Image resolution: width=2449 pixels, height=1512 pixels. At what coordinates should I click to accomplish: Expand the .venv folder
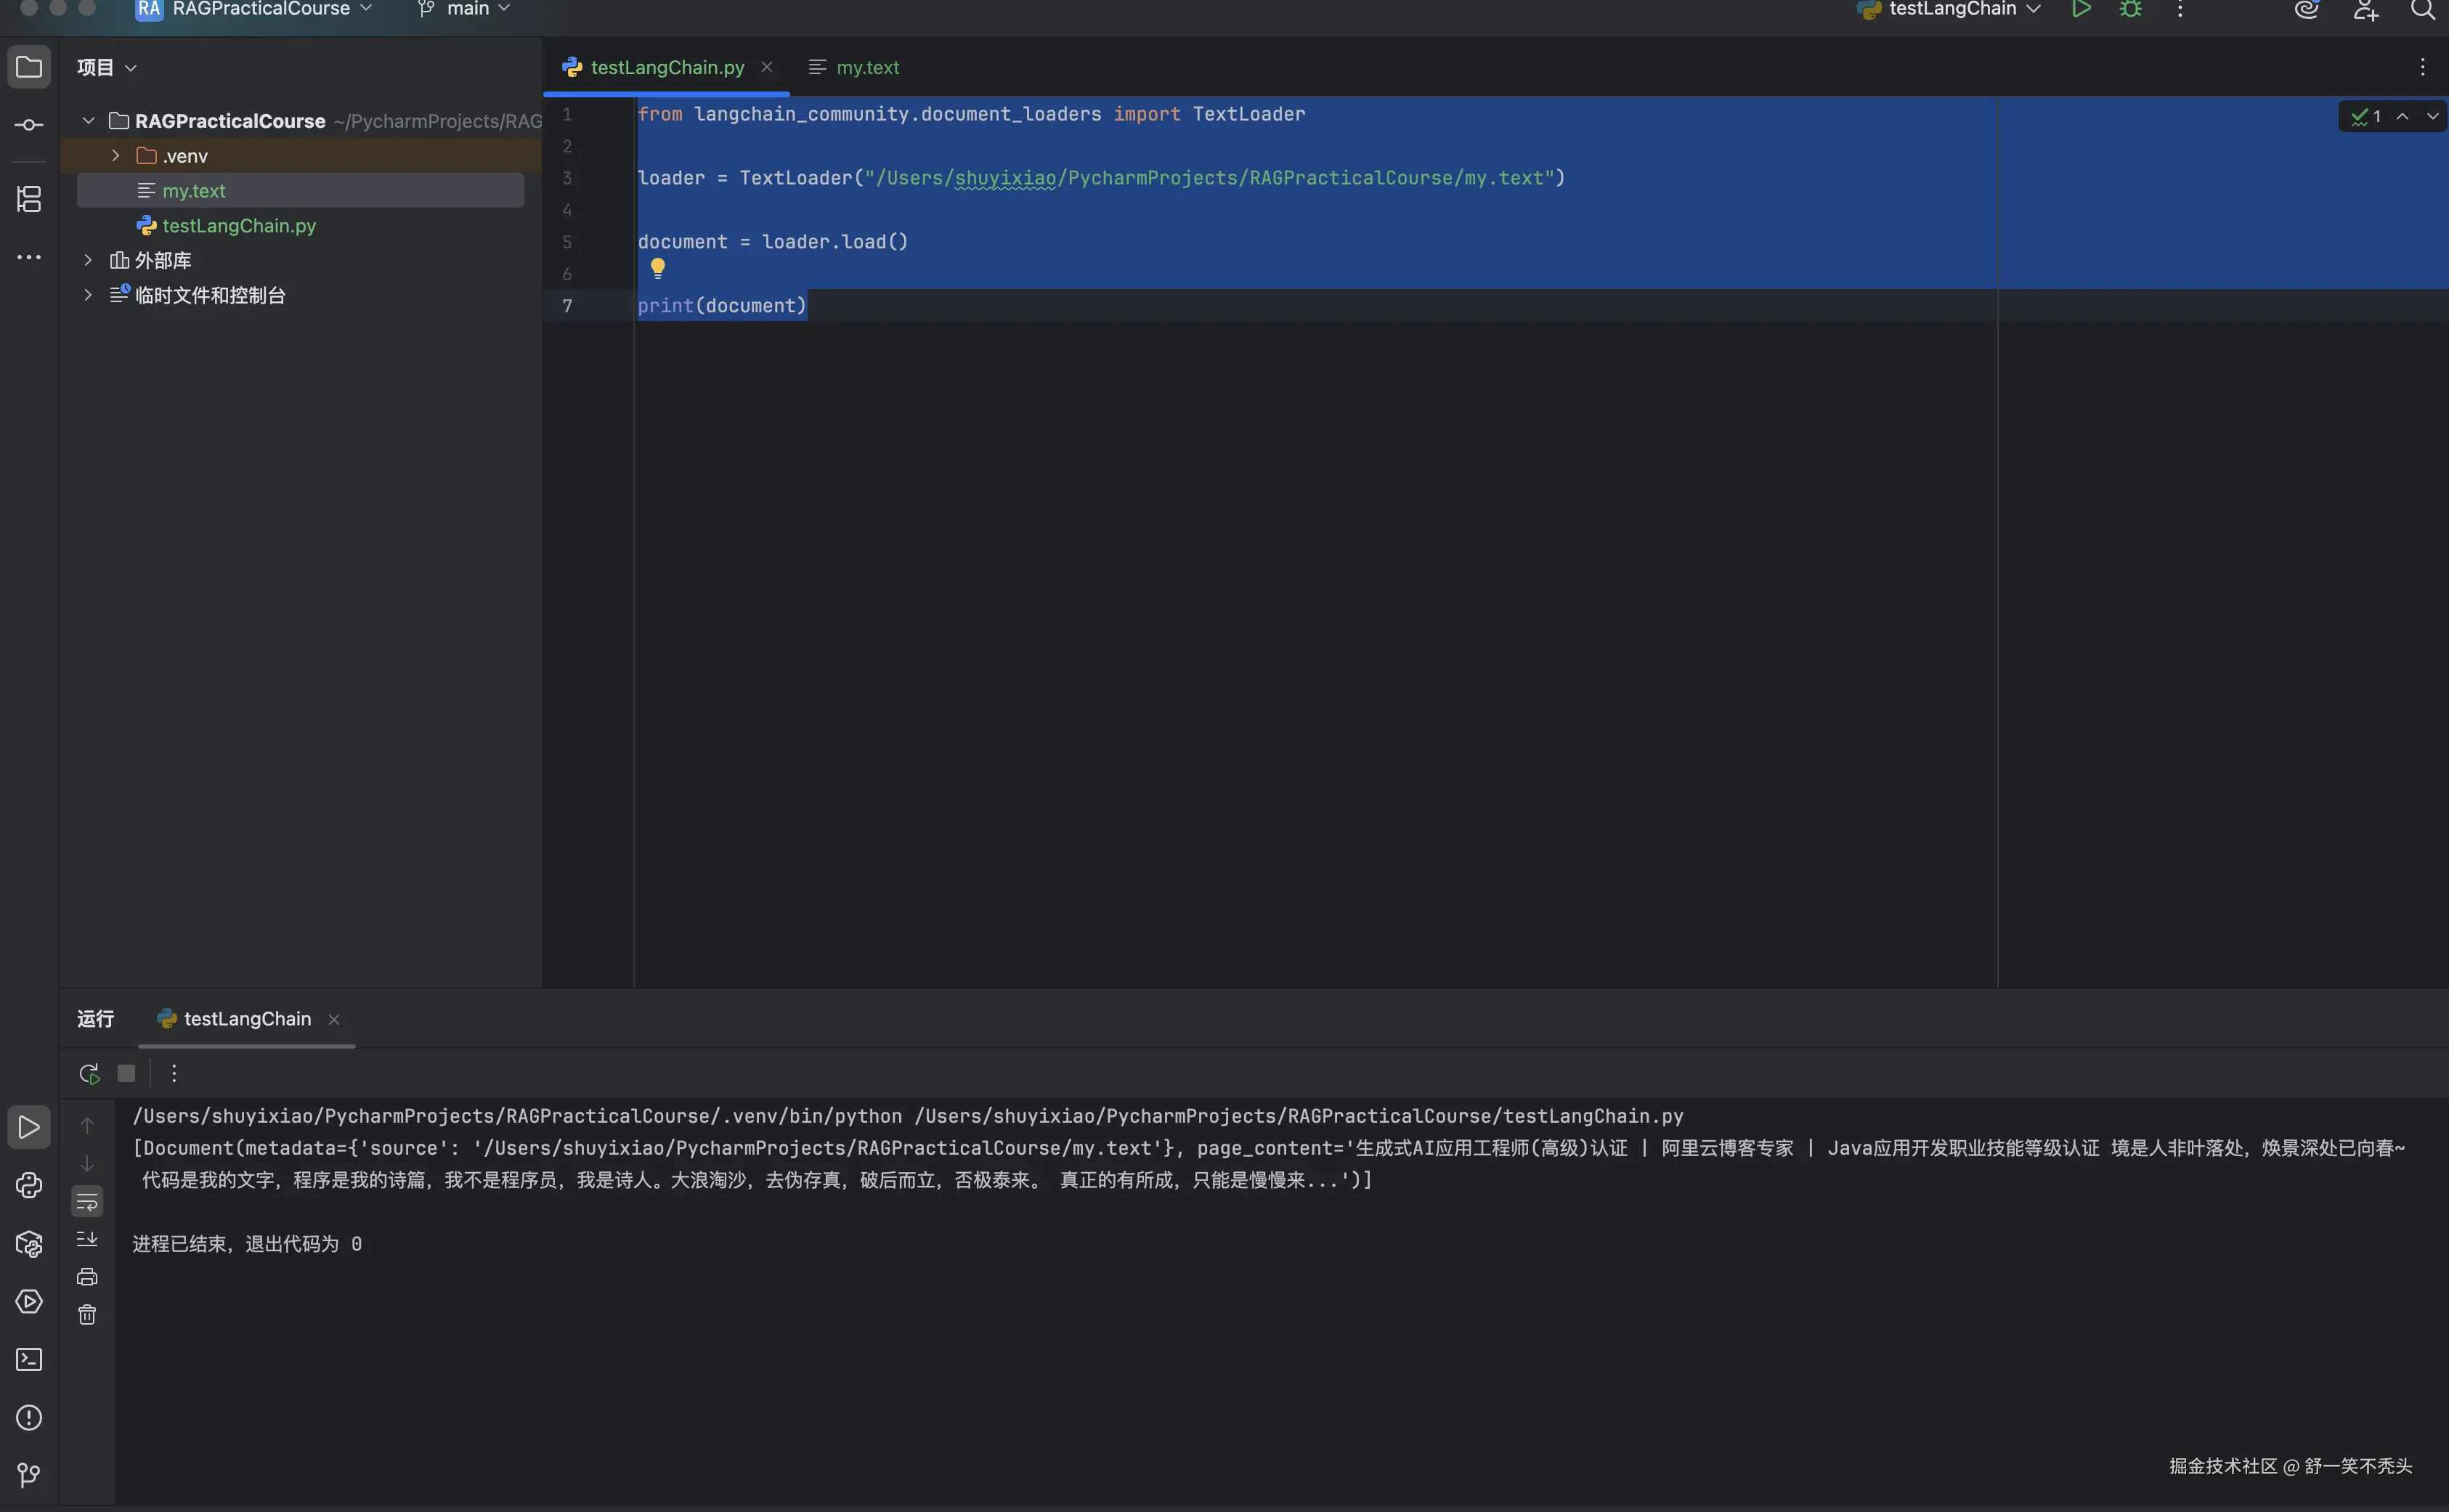(x=115, y=156)
